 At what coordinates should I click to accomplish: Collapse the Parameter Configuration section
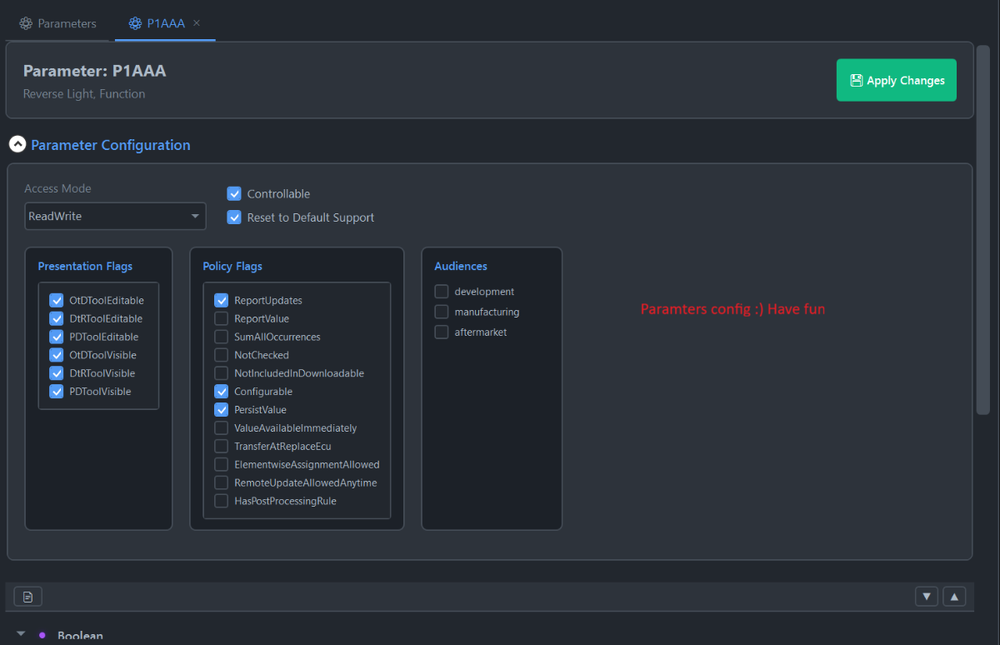coord(17,144)
